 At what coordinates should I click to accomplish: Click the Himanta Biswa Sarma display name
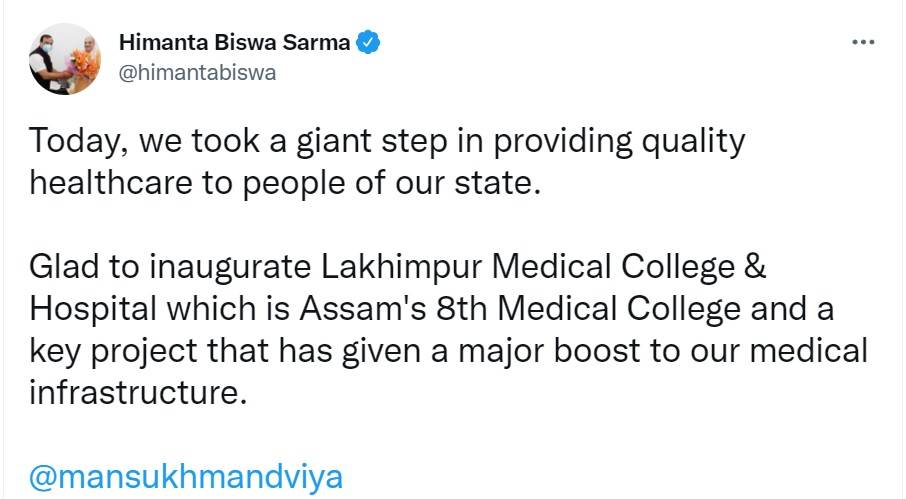point(235,43)
